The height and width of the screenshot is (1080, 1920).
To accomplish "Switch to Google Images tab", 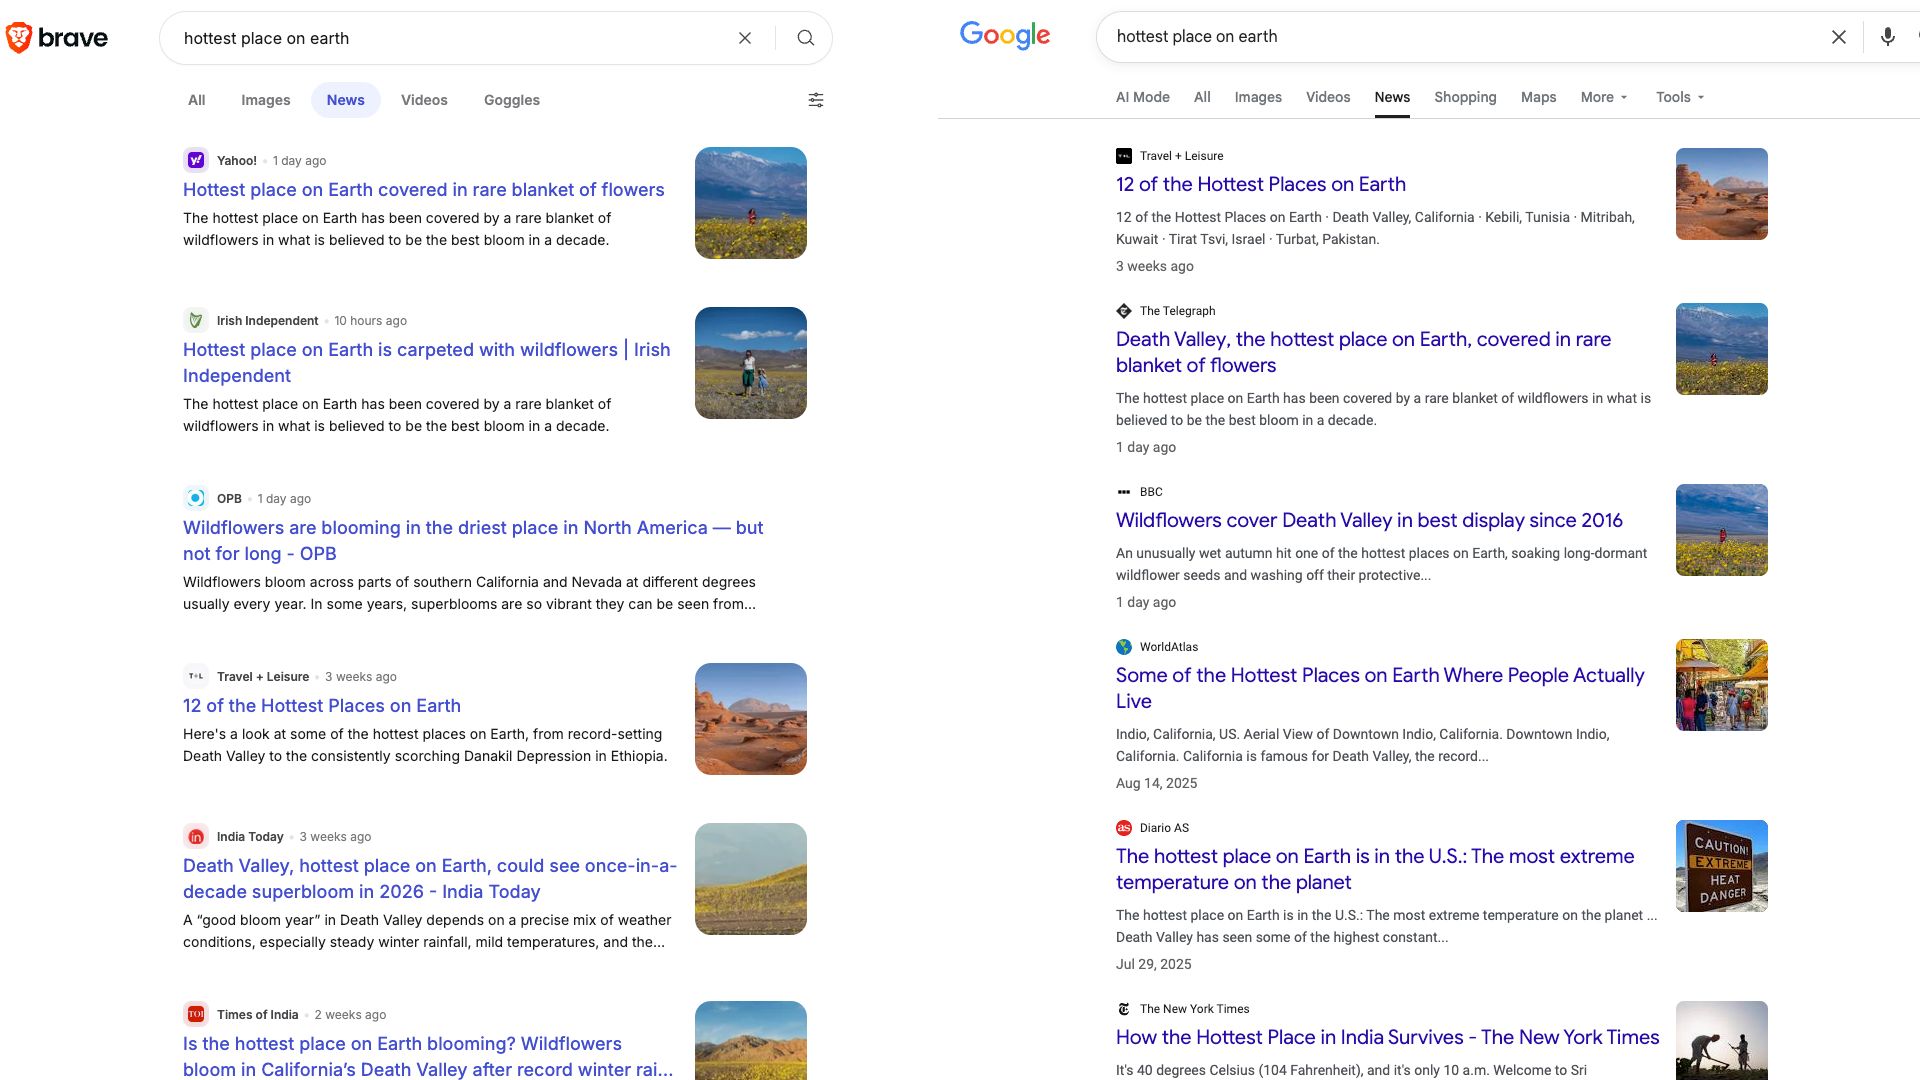I will click(x=1258, y=97).
